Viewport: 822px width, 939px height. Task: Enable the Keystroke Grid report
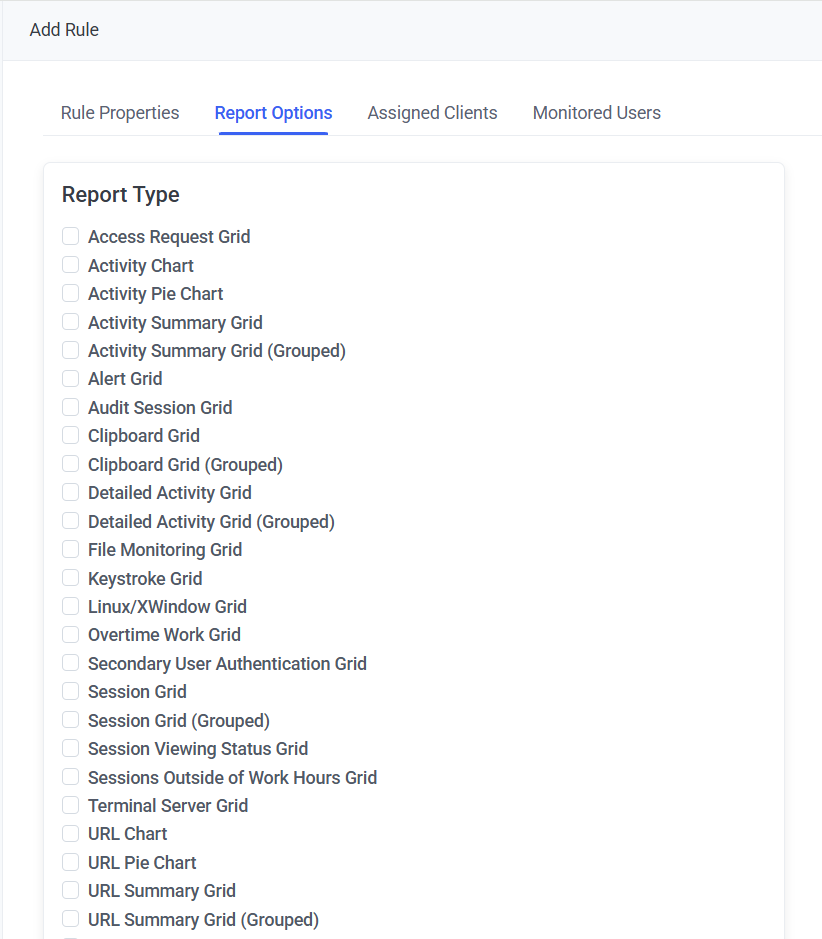tap(71, 578)
